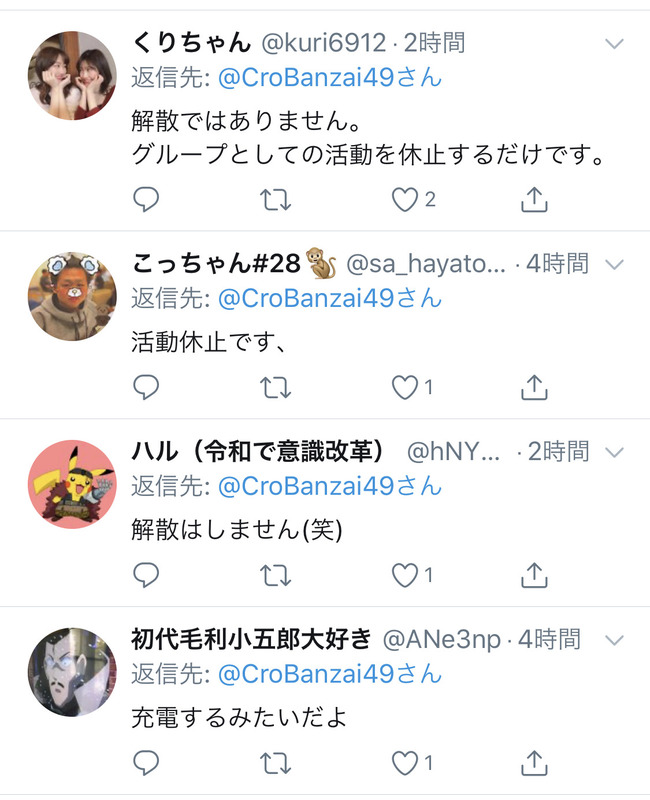Image resolution: width=650 pixels, height=800 pixels.
Task: Like くりちゃん's tweet with 2 likes
Action: tap(405, 200)
